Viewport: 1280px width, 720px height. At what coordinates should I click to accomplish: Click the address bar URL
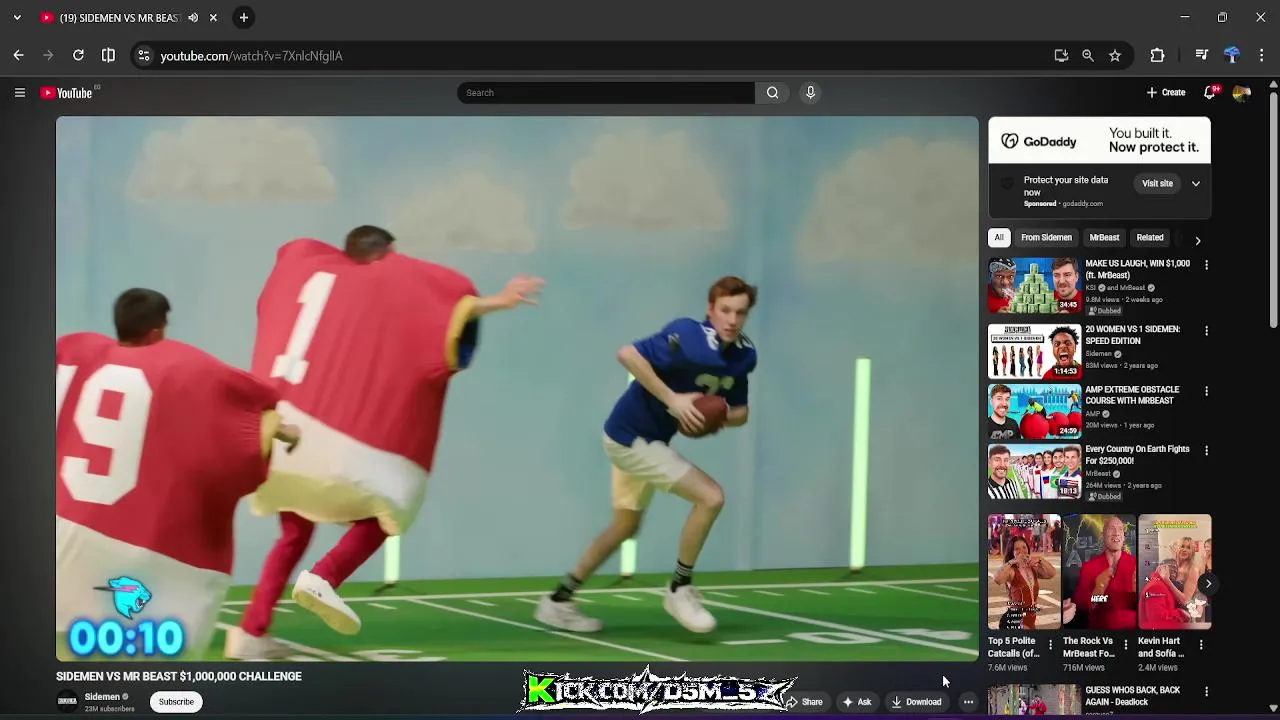251,56
